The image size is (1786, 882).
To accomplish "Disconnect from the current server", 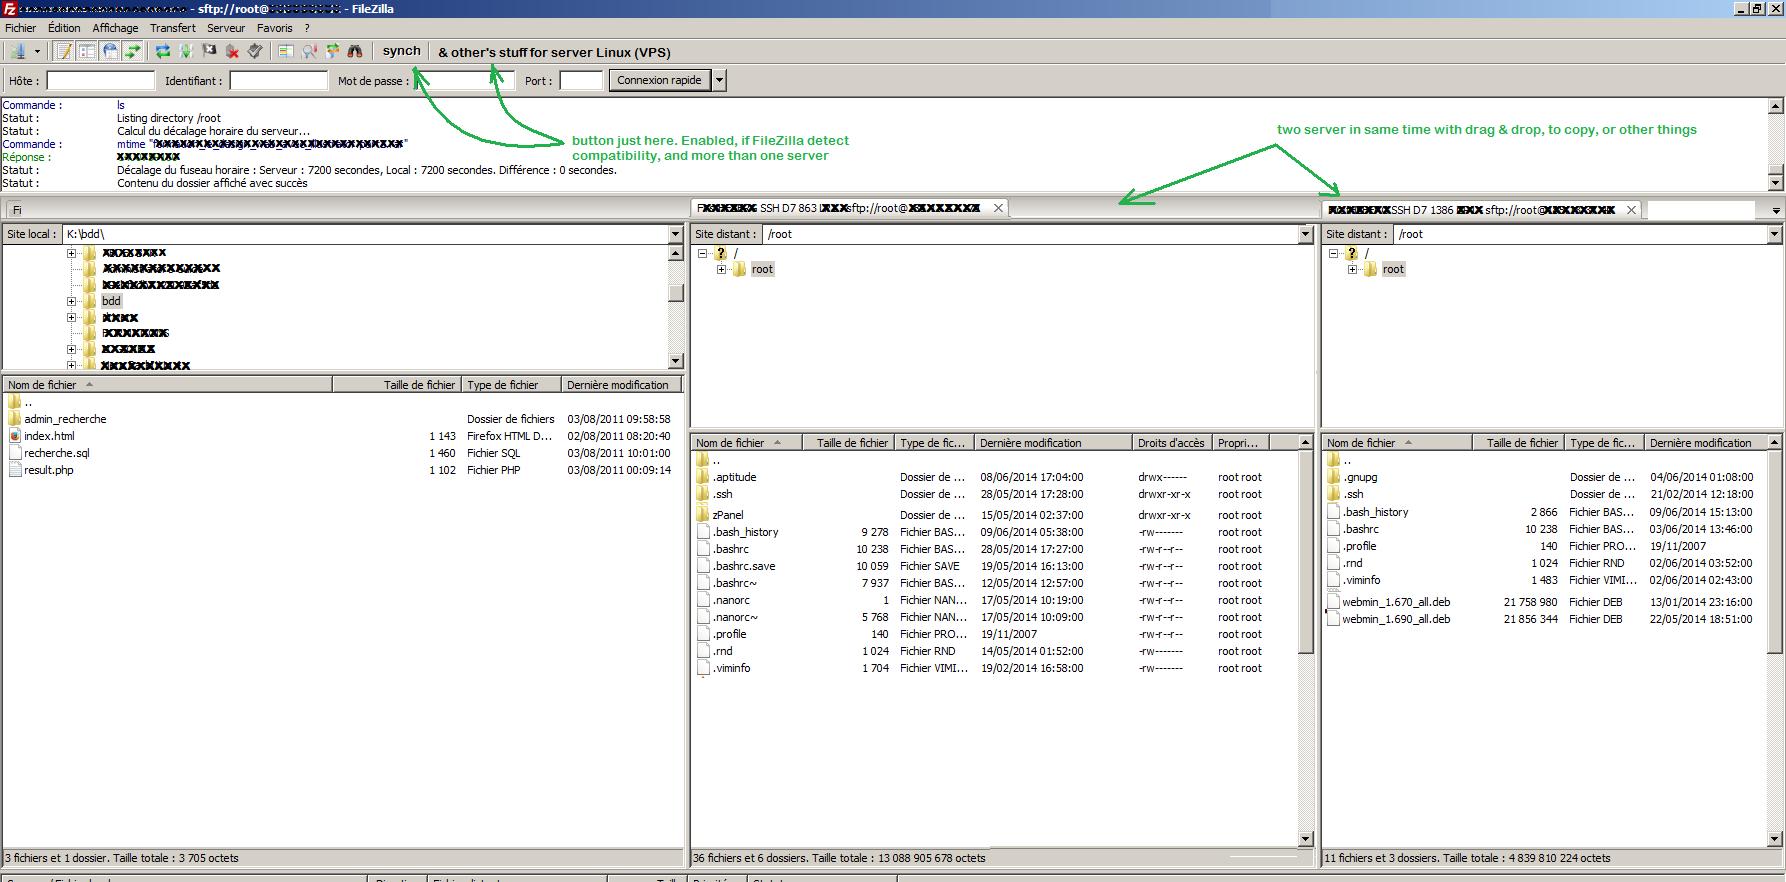I will (232, 51).
